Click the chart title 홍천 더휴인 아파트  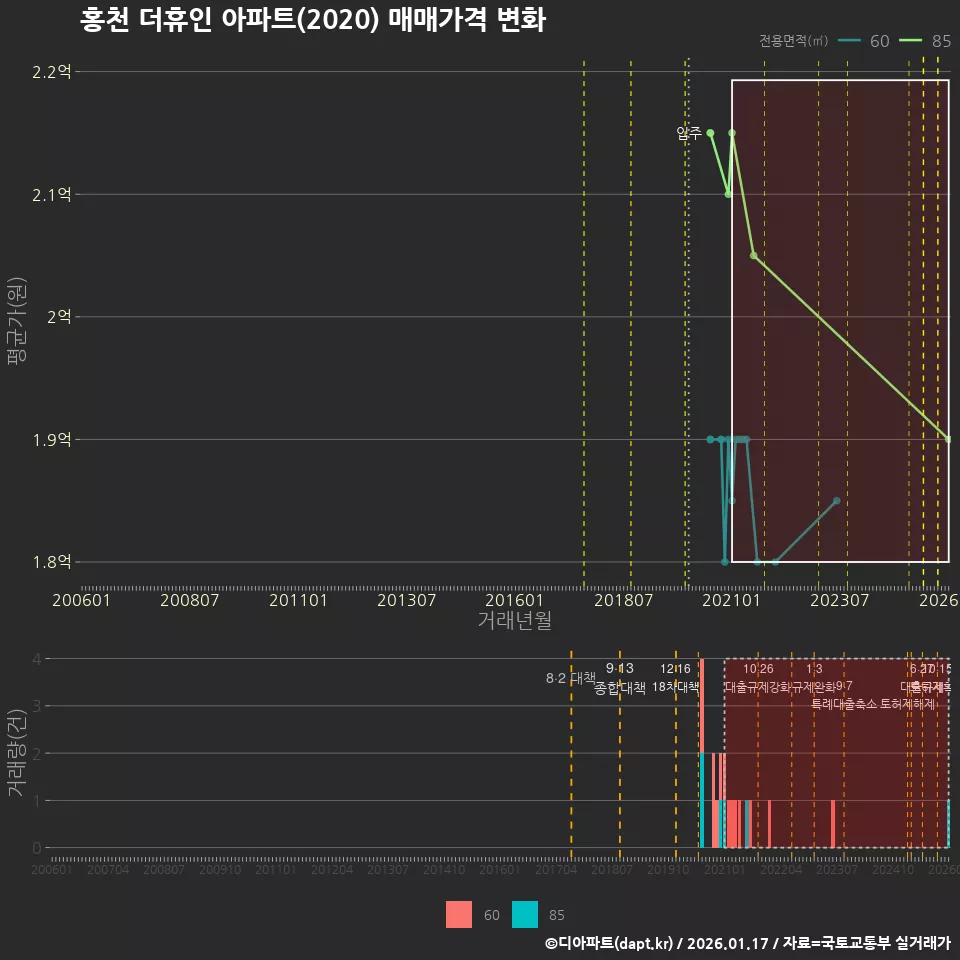(310, 20)
